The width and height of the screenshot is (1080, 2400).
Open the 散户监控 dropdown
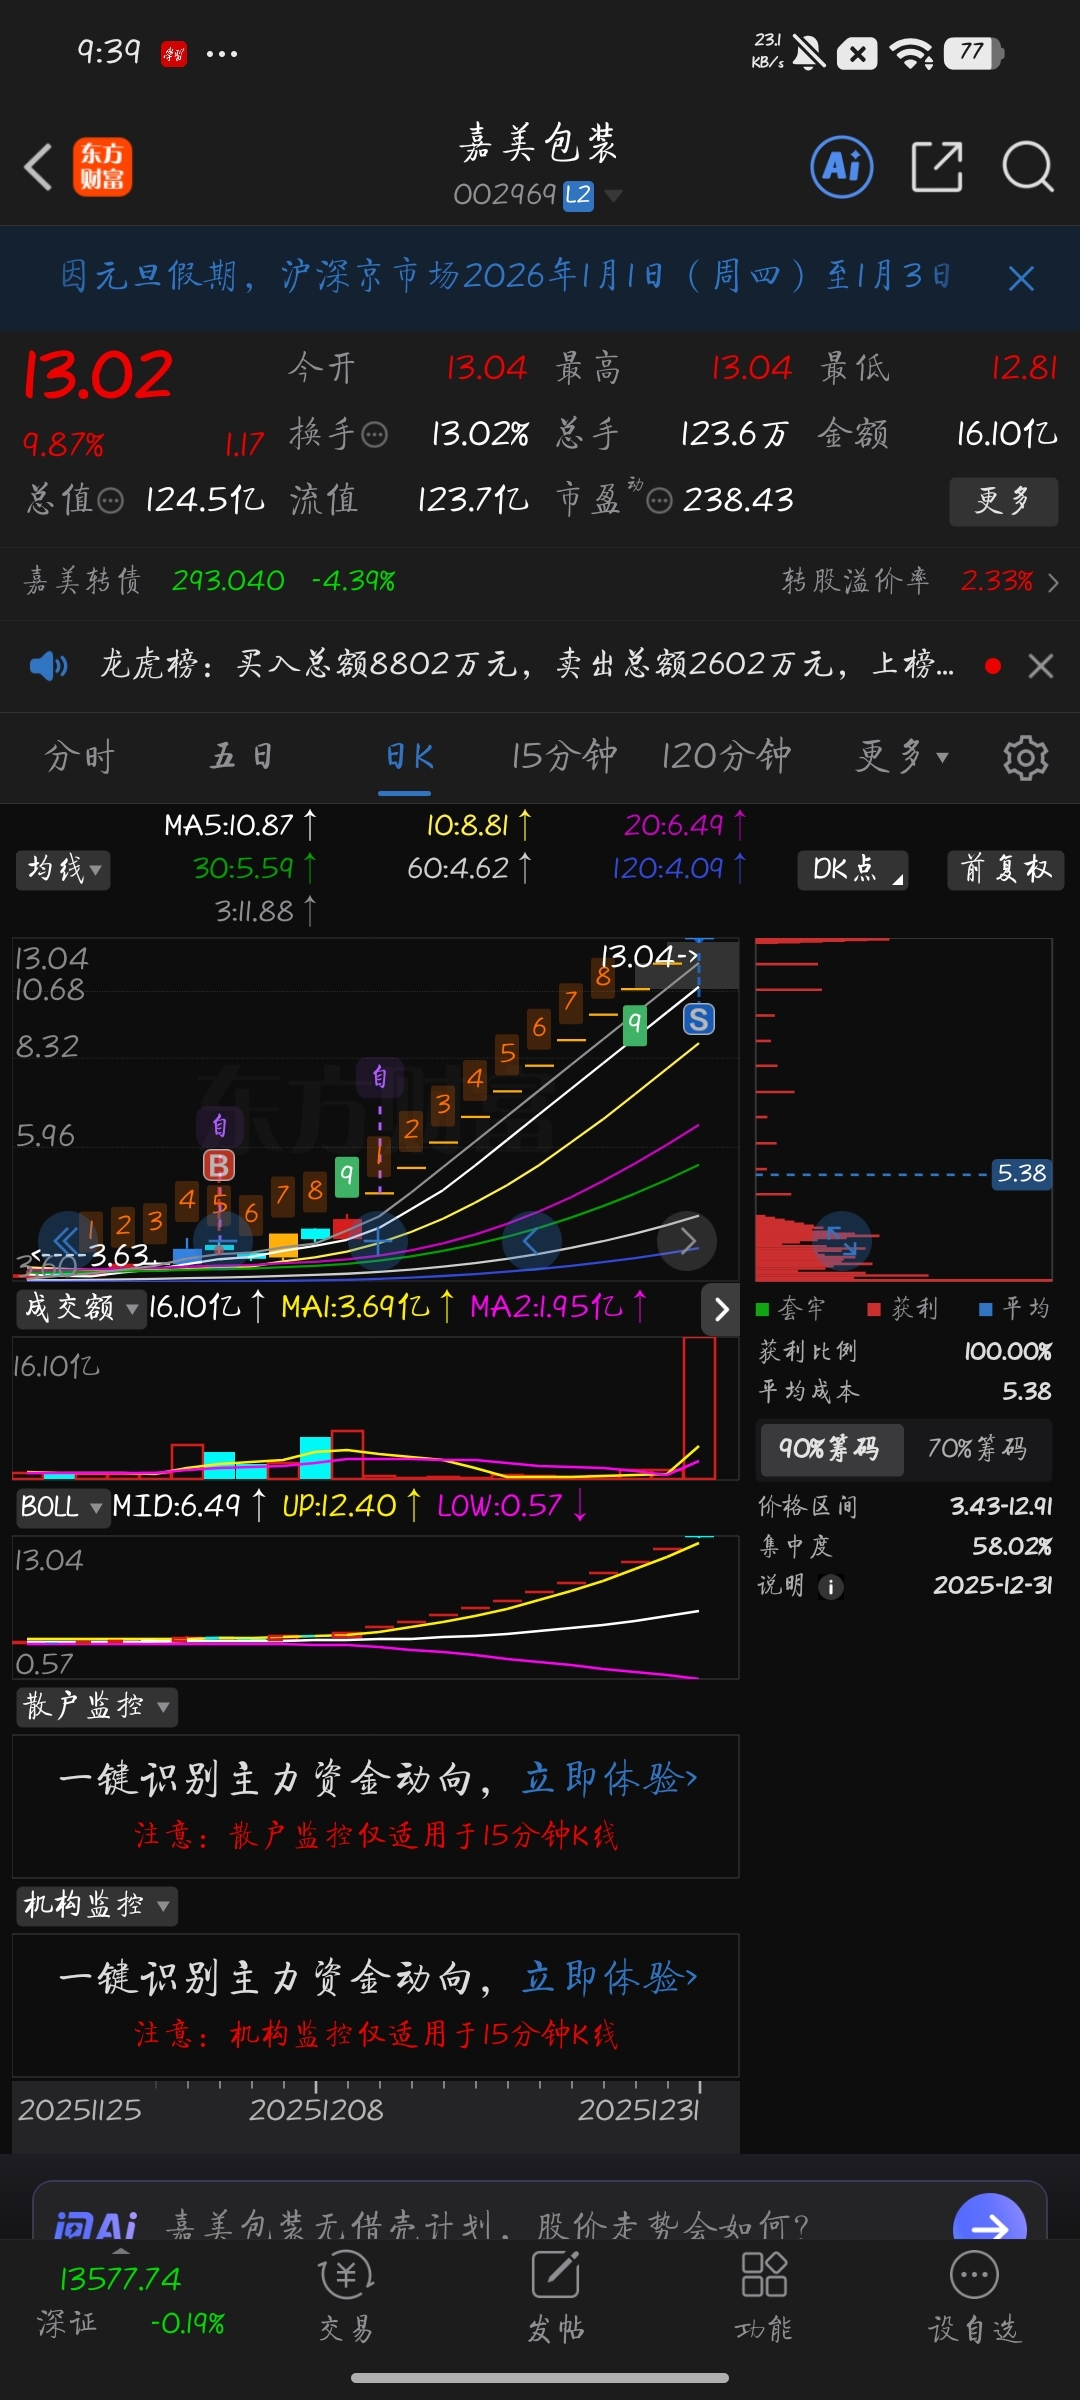pos(97,1706)
